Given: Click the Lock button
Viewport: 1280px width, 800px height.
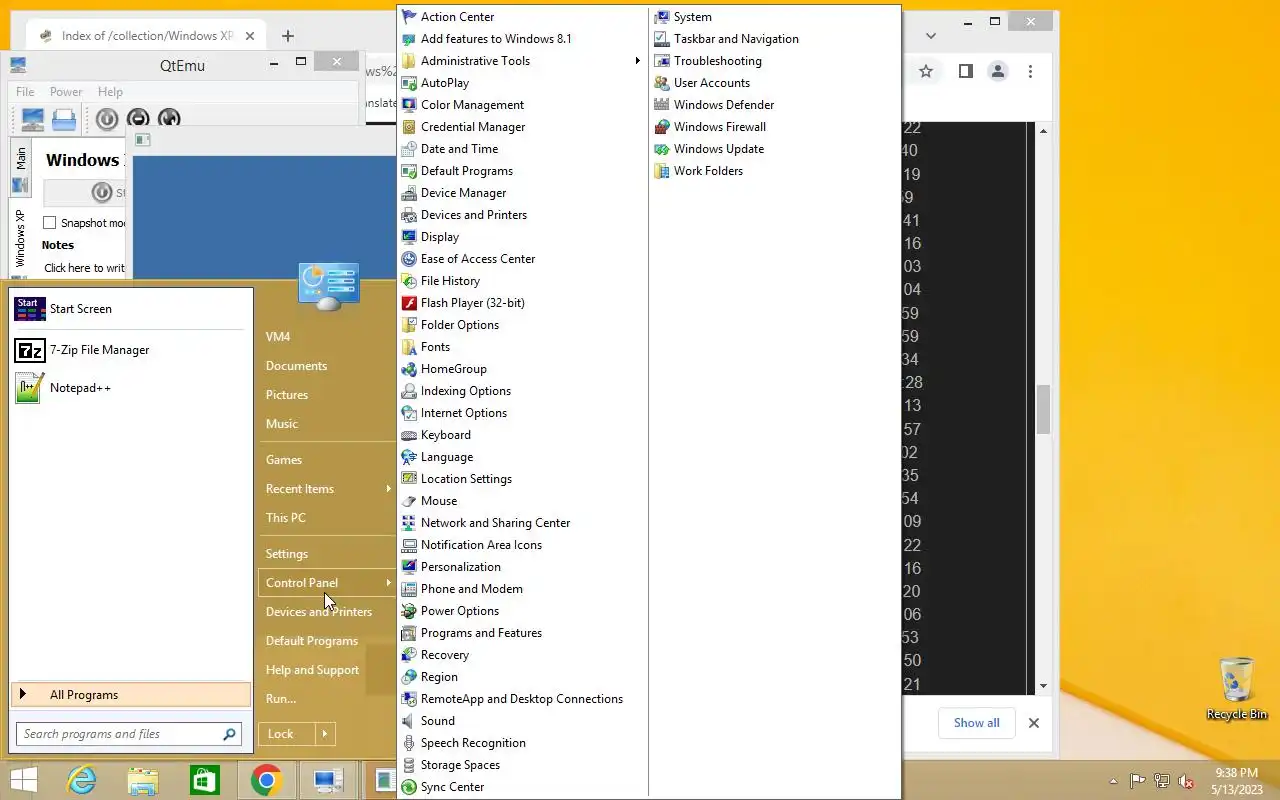Looking at the screenshot, I should (287, 734).
